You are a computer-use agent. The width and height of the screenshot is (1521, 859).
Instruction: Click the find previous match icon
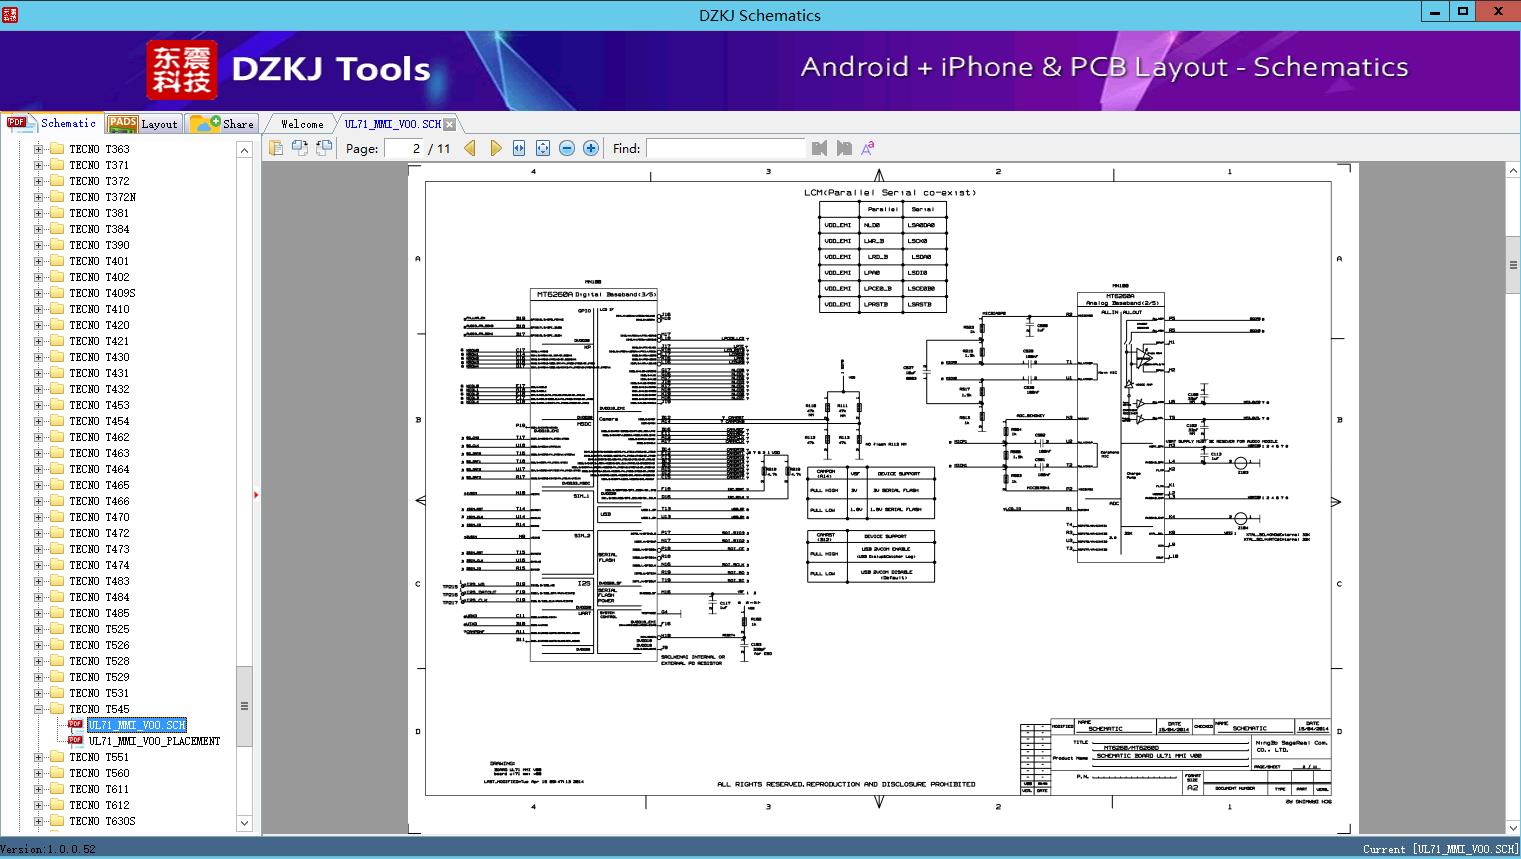[x=820, y=148]
